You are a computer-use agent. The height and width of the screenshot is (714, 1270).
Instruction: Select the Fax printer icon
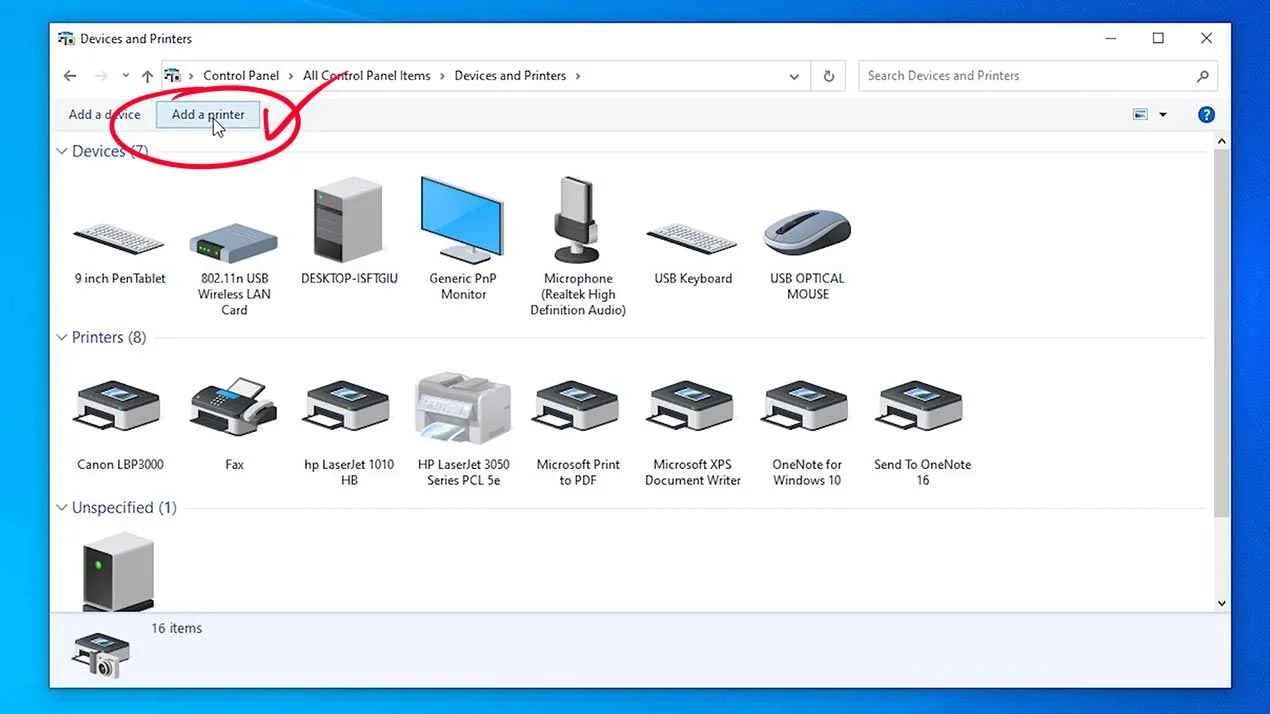click(x=234, y=406)
